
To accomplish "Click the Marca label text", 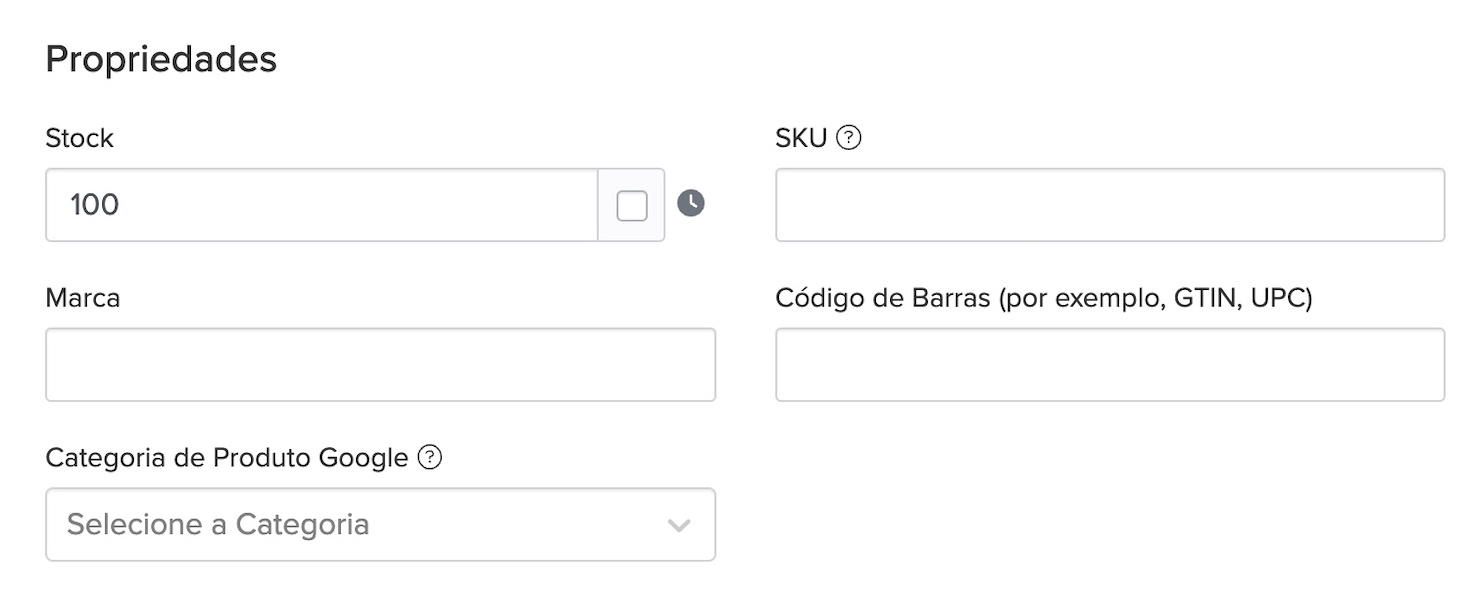I will pyautogui.click(x=83, y=298).
